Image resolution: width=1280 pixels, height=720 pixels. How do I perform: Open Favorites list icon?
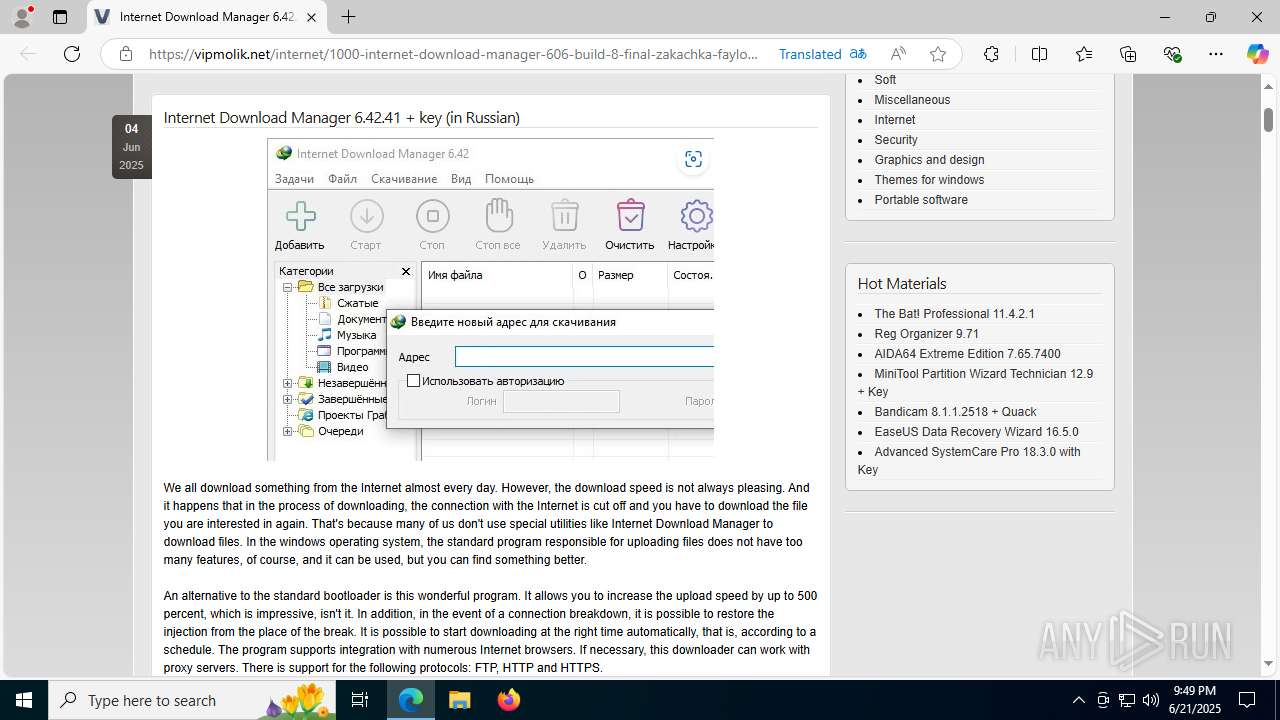coord(1084,54)
